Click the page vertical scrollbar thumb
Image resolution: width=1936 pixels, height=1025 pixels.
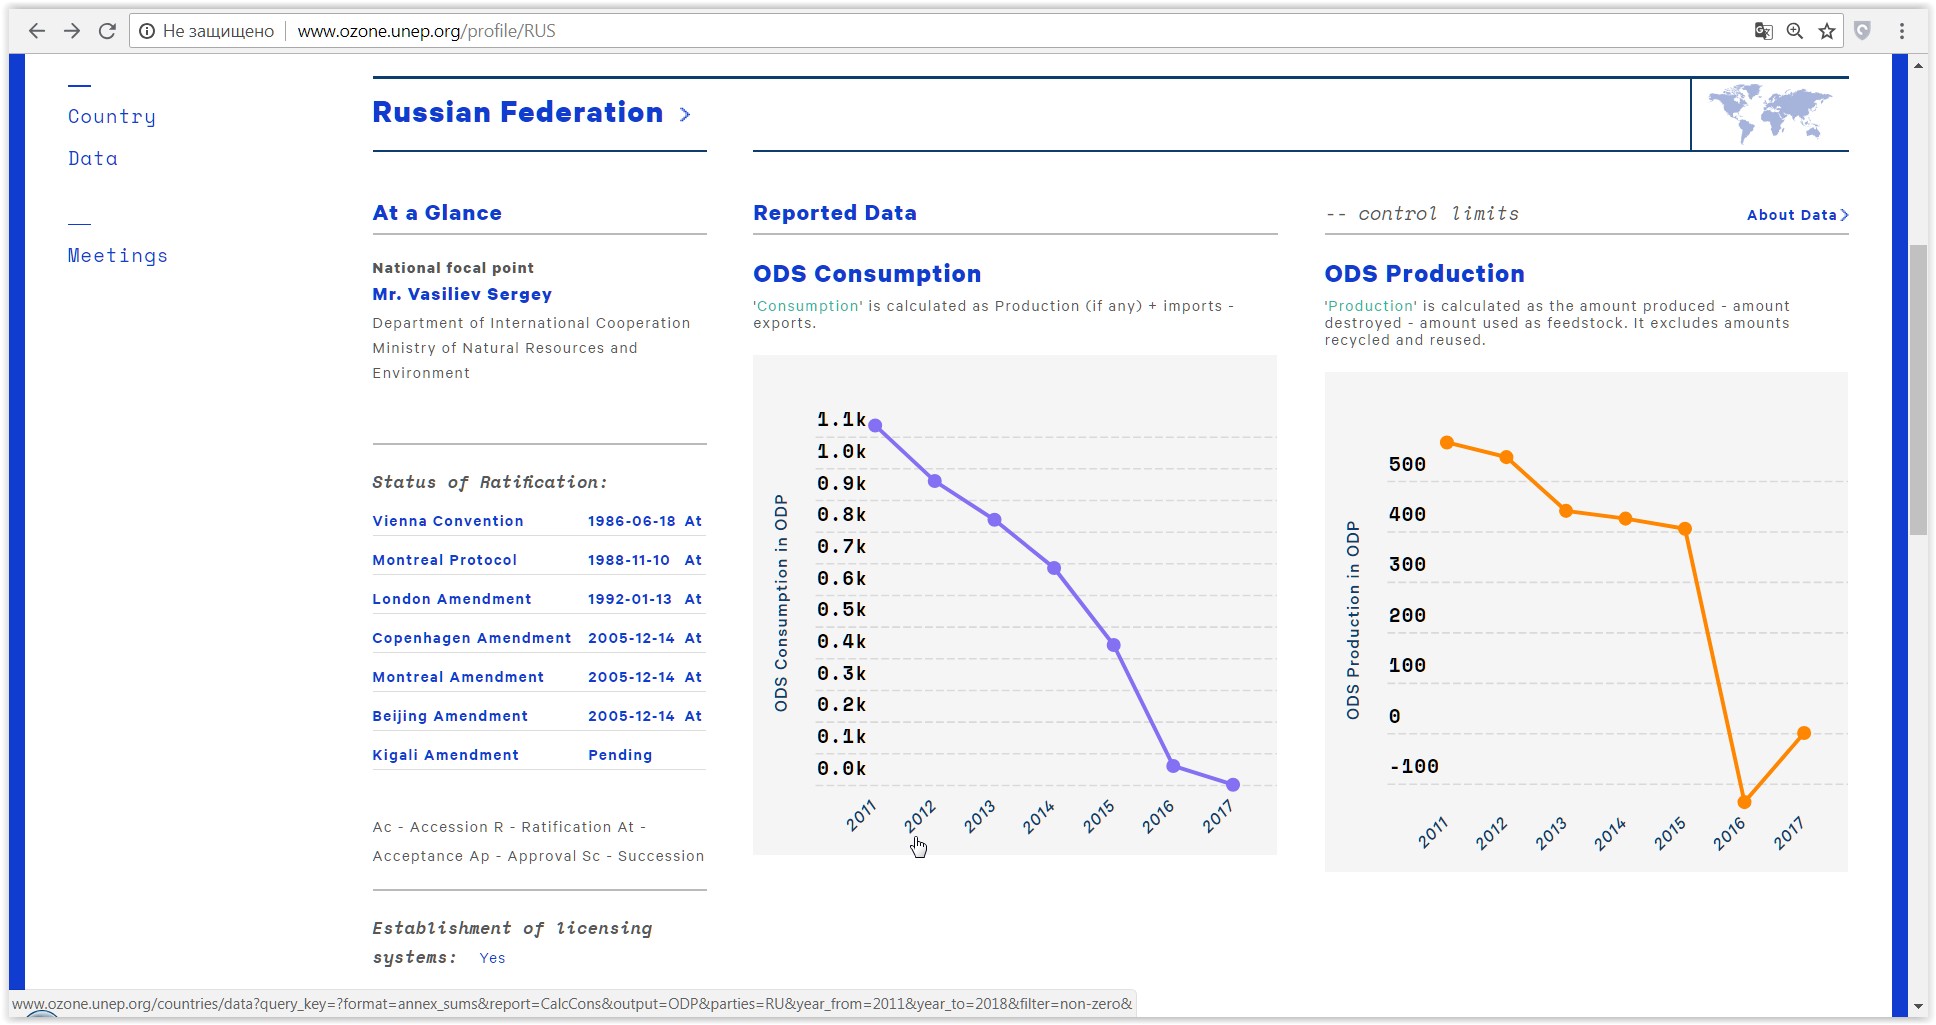coord(1918,390)
